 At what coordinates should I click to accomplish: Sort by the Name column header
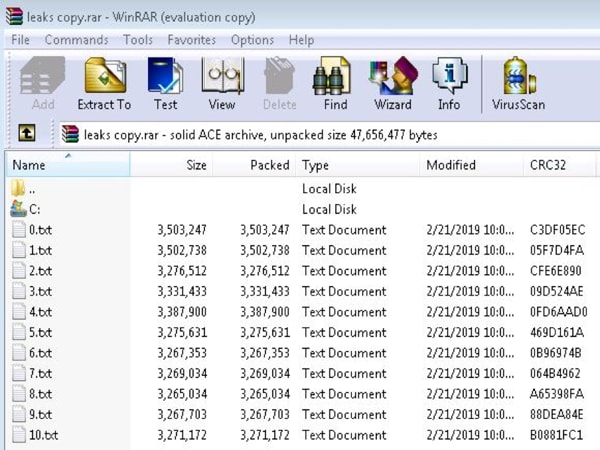pos(68,165)
